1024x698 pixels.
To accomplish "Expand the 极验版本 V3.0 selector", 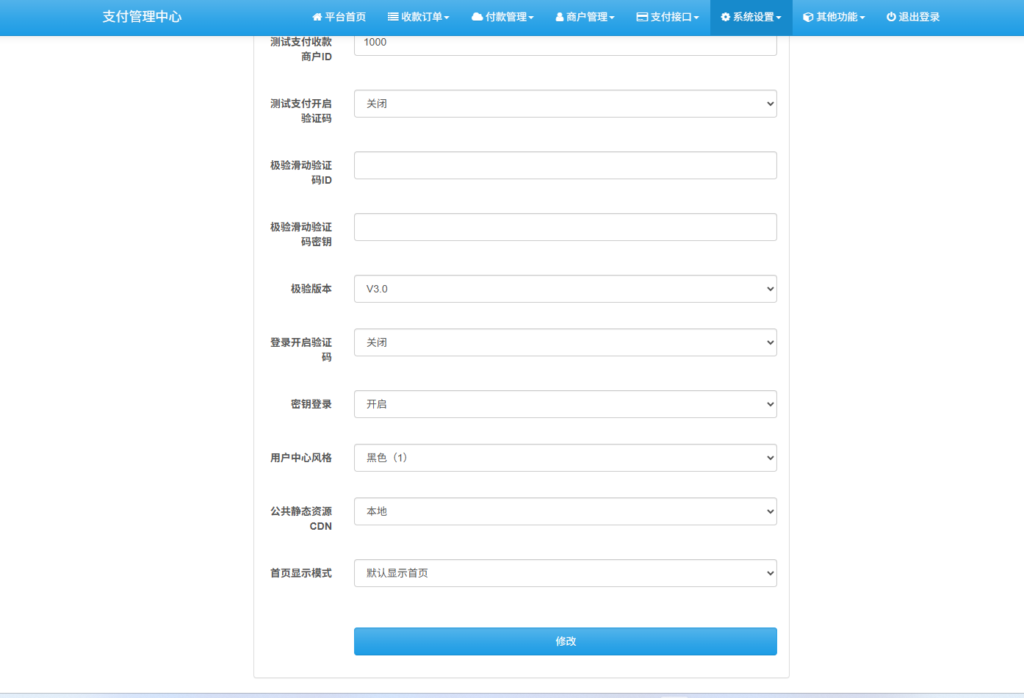I will [x=565, y=289].
